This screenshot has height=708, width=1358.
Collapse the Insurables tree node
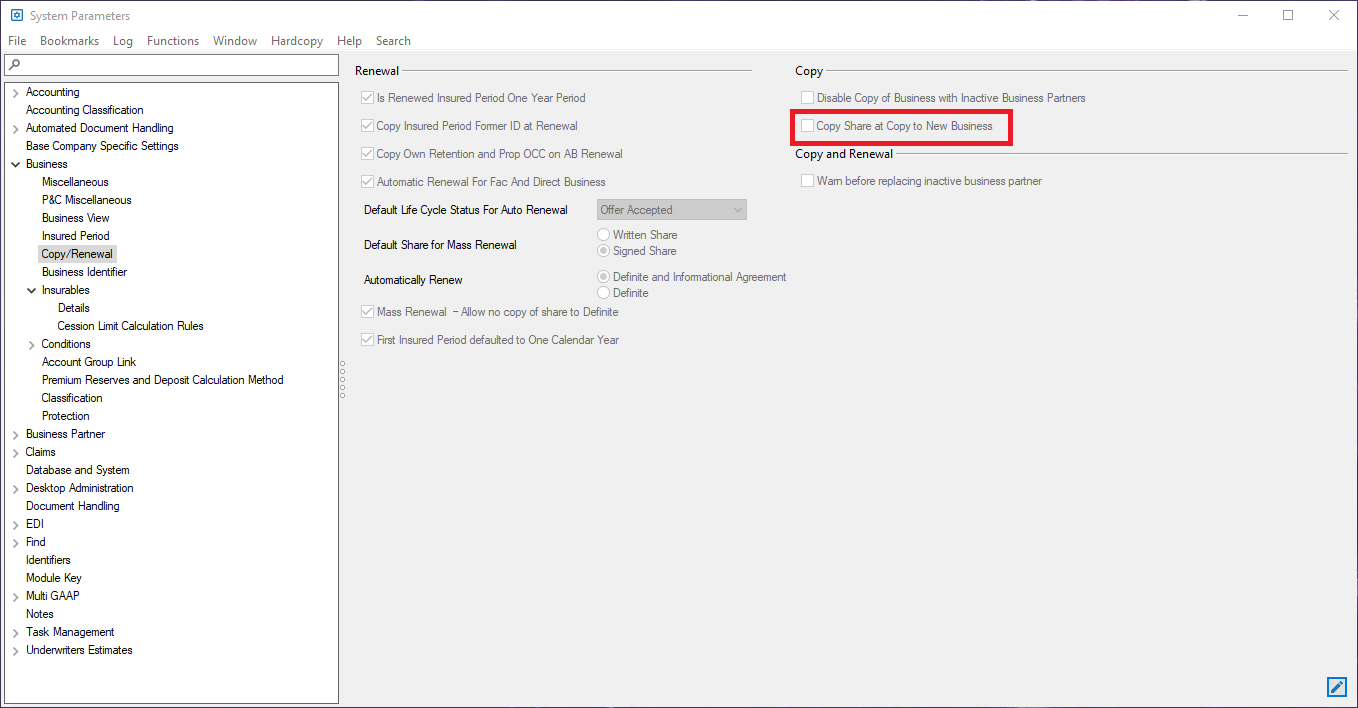[31, 290]
